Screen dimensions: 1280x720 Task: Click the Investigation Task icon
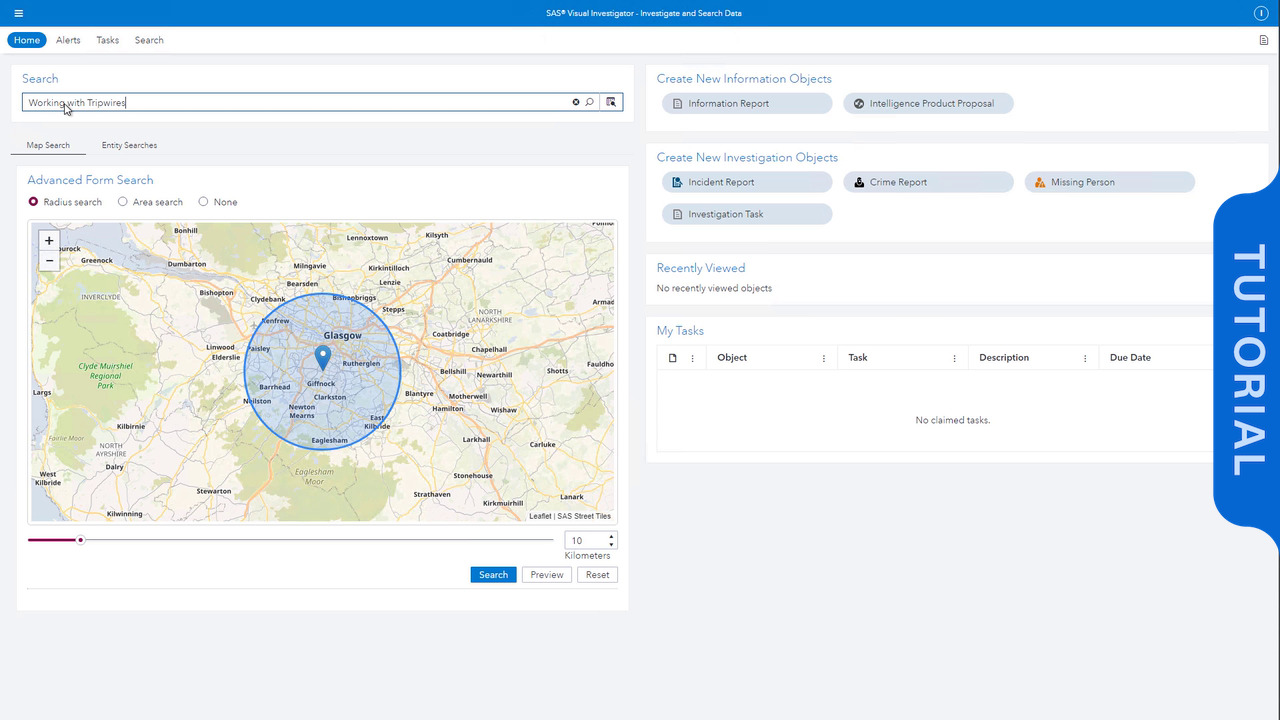click(x=677, y=214)
